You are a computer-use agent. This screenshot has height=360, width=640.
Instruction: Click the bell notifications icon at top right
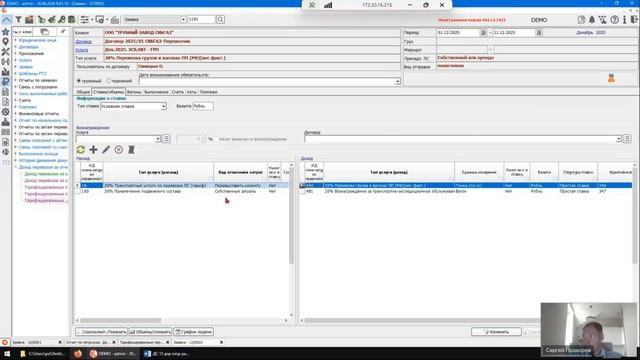point(592,20)
